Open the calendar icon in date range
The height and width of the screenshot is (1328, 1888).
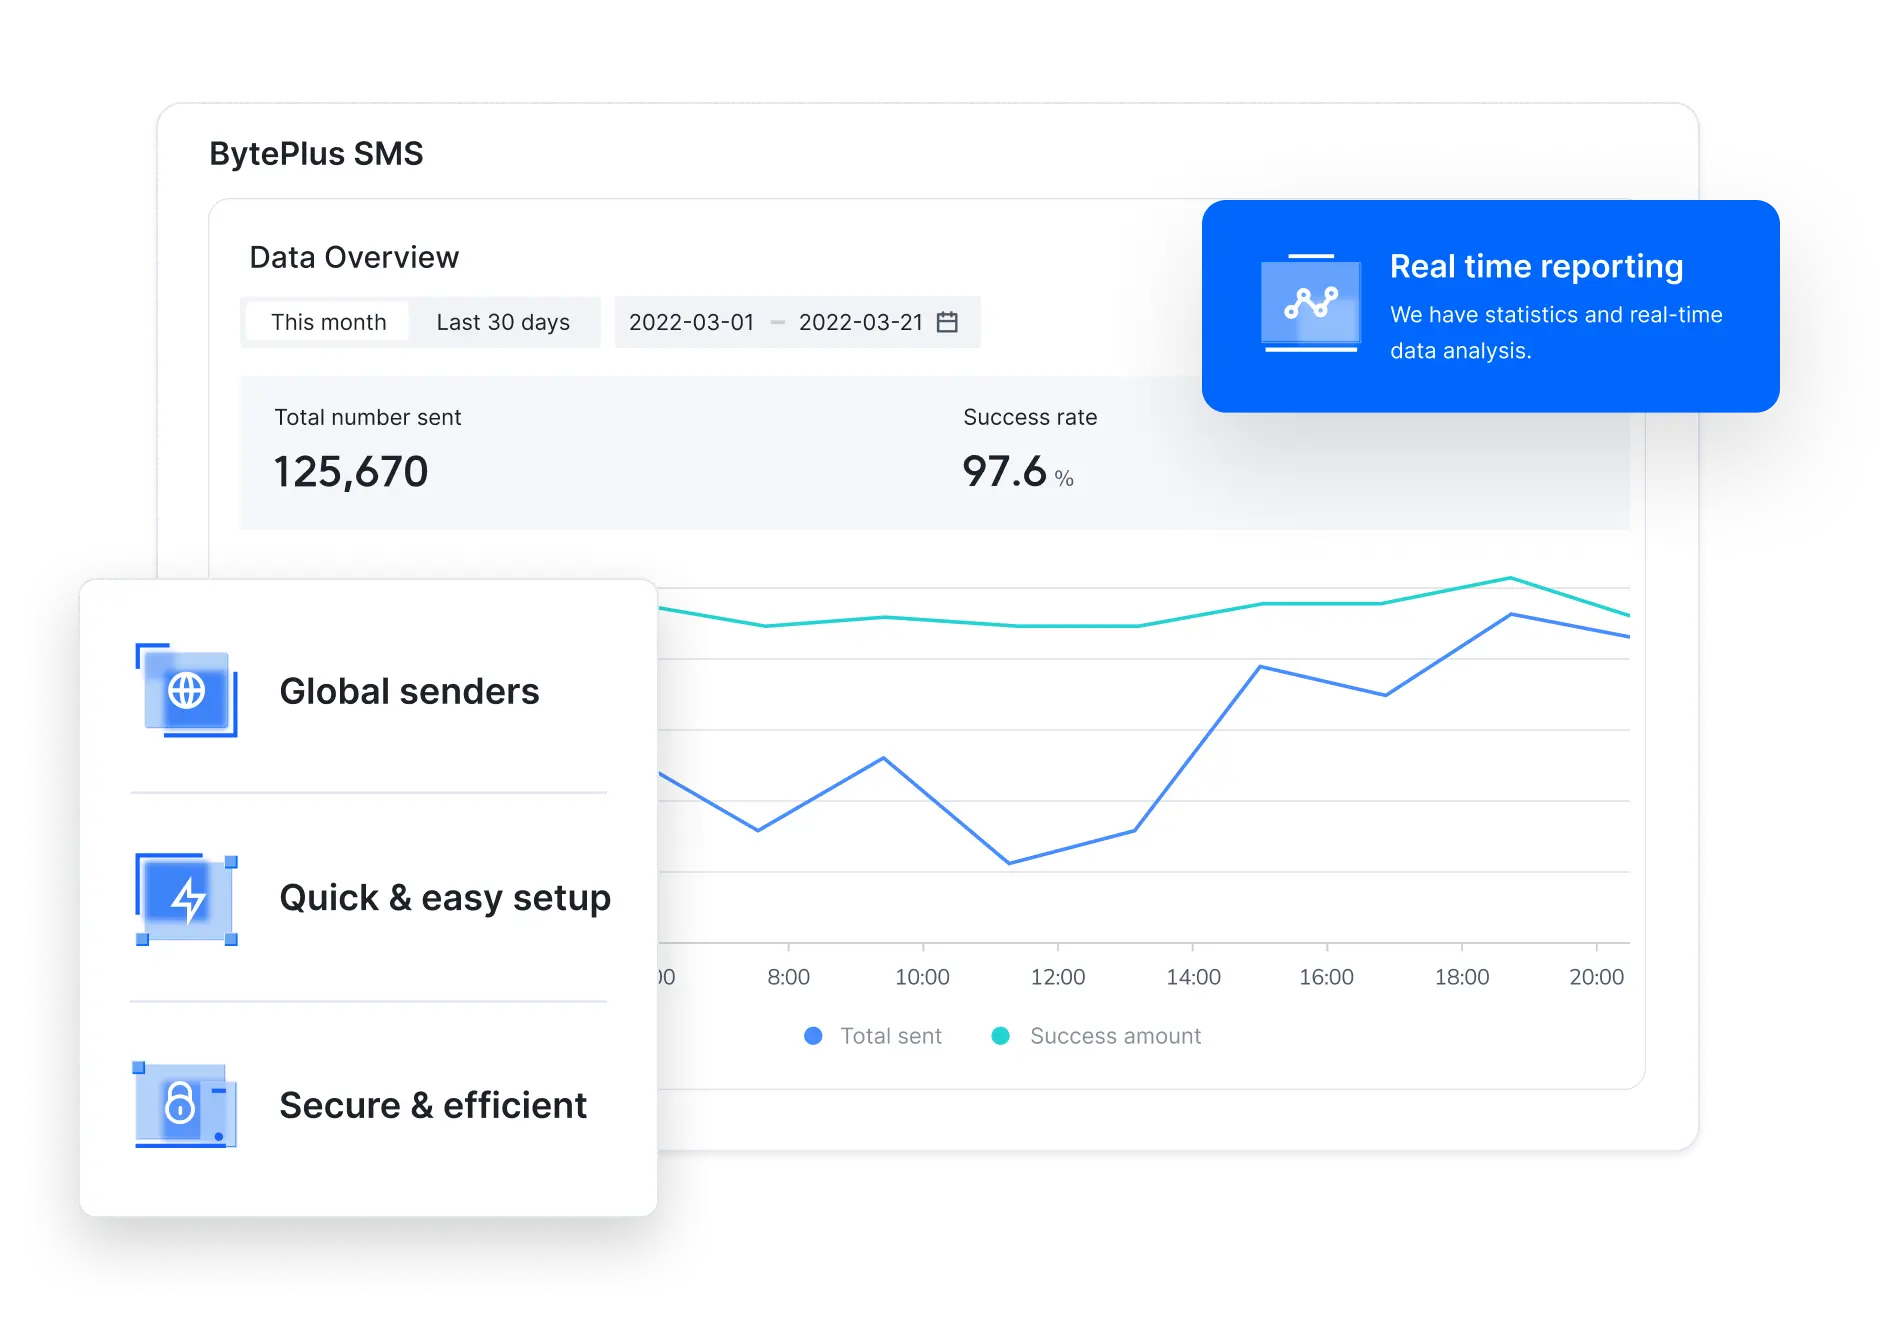tap(947, 322)
